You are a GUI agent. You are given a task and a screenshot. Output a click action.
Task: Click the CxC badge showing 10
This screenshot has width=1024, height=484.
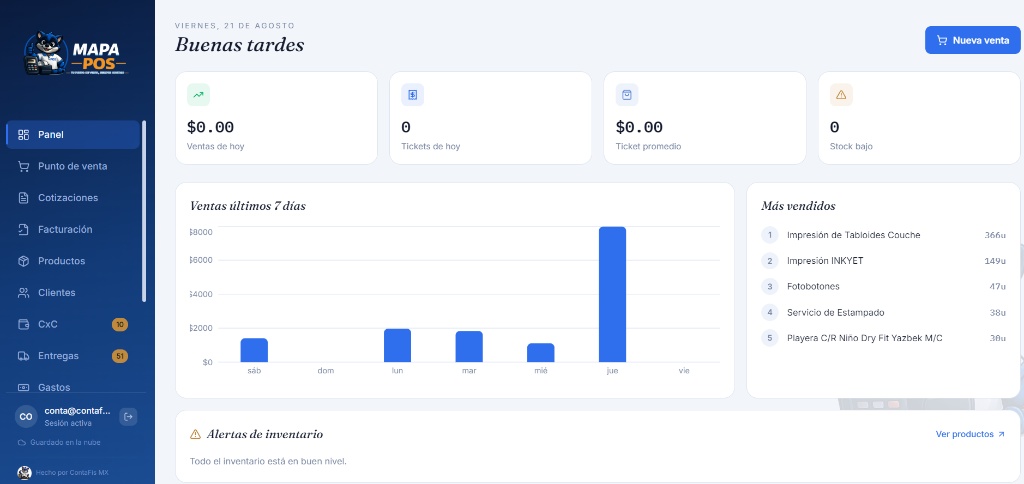click(120, 324)
